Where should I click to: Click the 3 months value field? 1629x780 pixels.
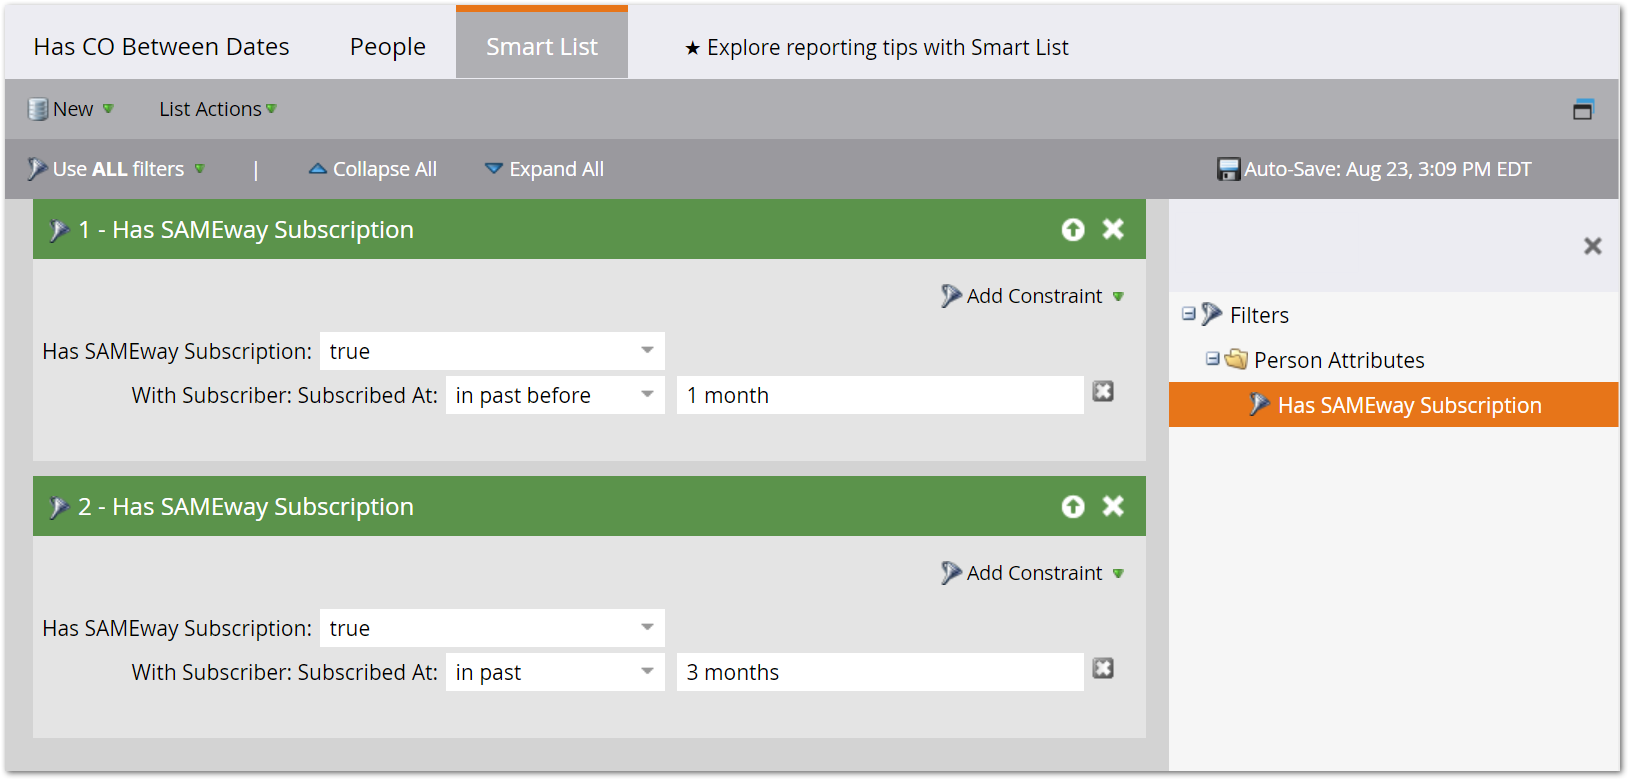pyautogui.click(x=880, y=672)
